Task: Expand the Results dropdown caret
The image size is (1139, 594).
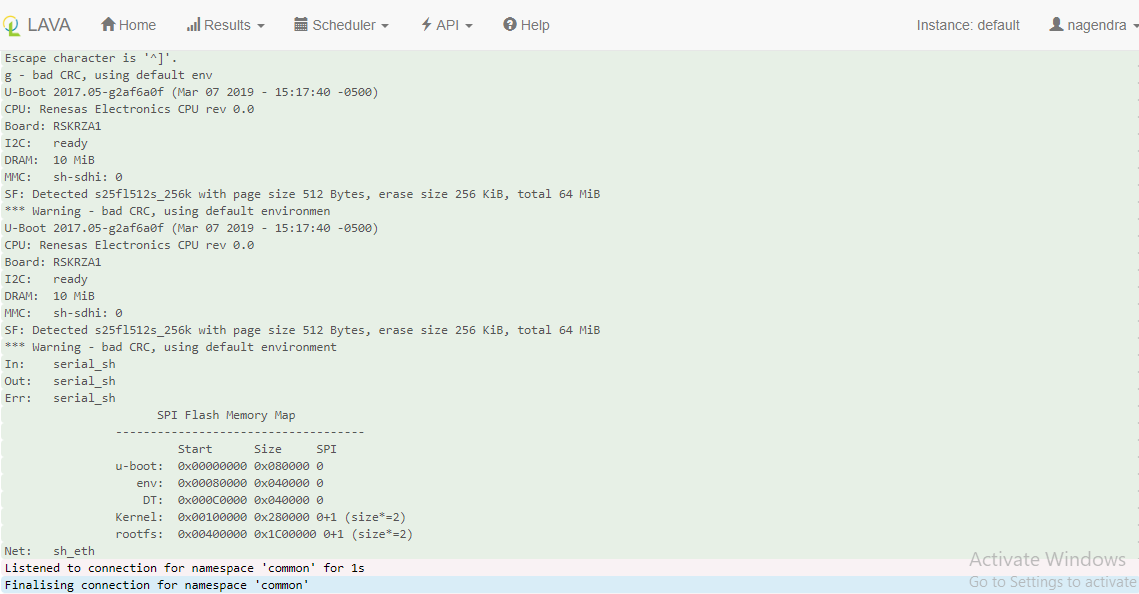Action: coord(261,26)
